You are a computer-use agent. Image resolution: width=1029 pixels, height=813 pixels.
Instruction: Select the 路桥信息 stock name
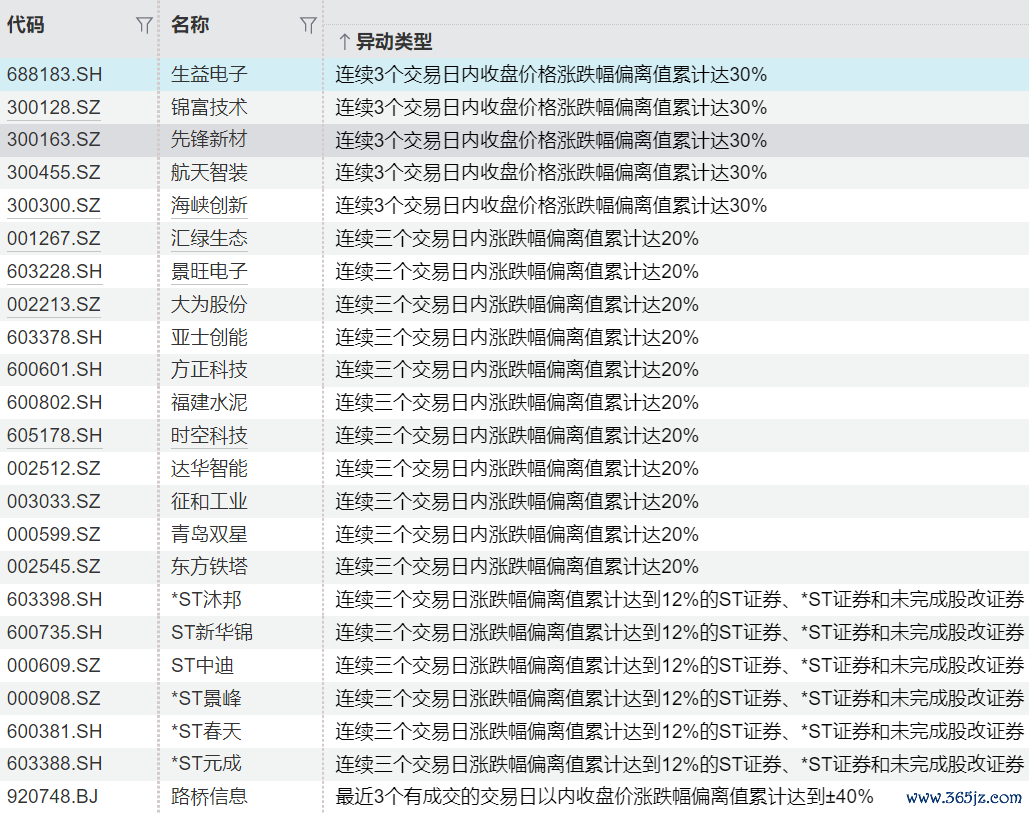click(x=209, y=797)
